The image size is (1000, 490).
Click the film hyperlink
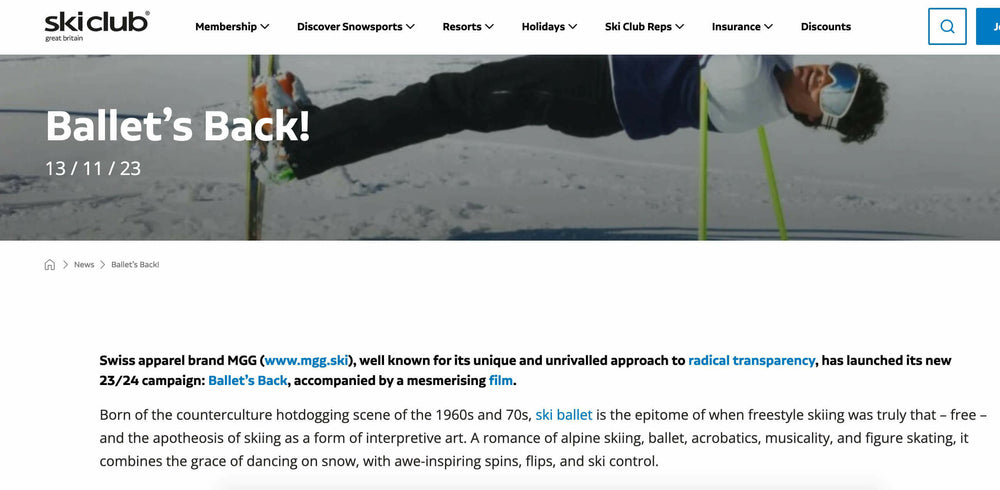[501, 381]
